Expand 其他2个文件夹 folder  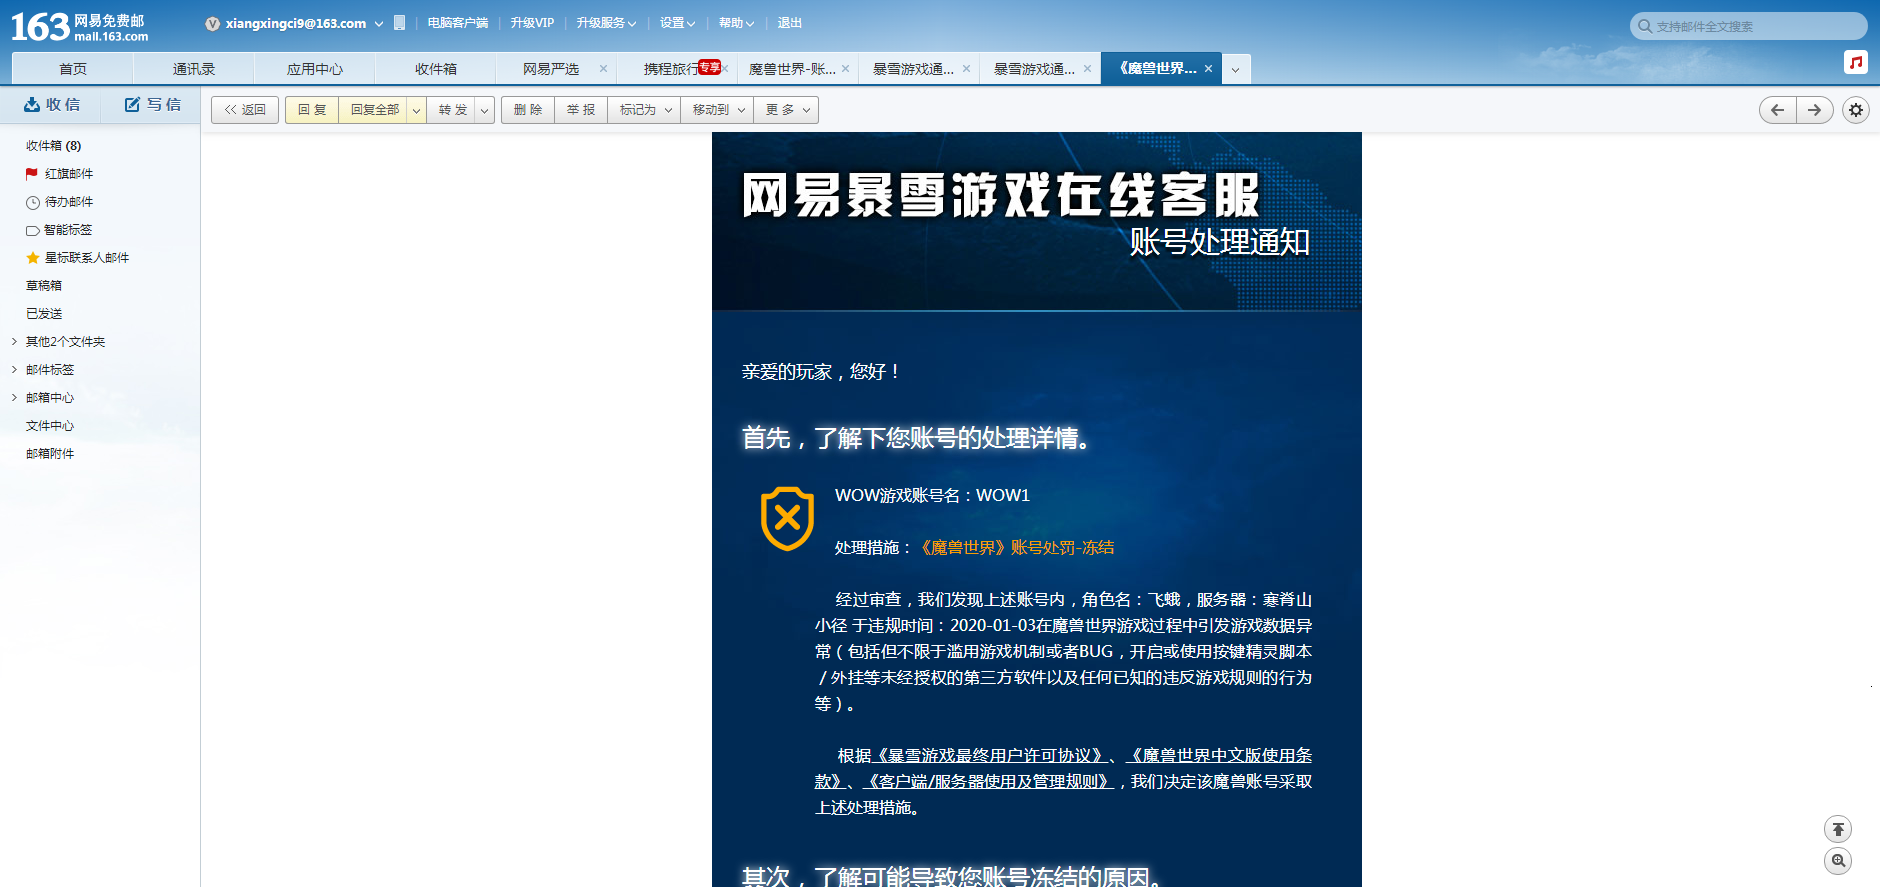[x=14, y=342]
